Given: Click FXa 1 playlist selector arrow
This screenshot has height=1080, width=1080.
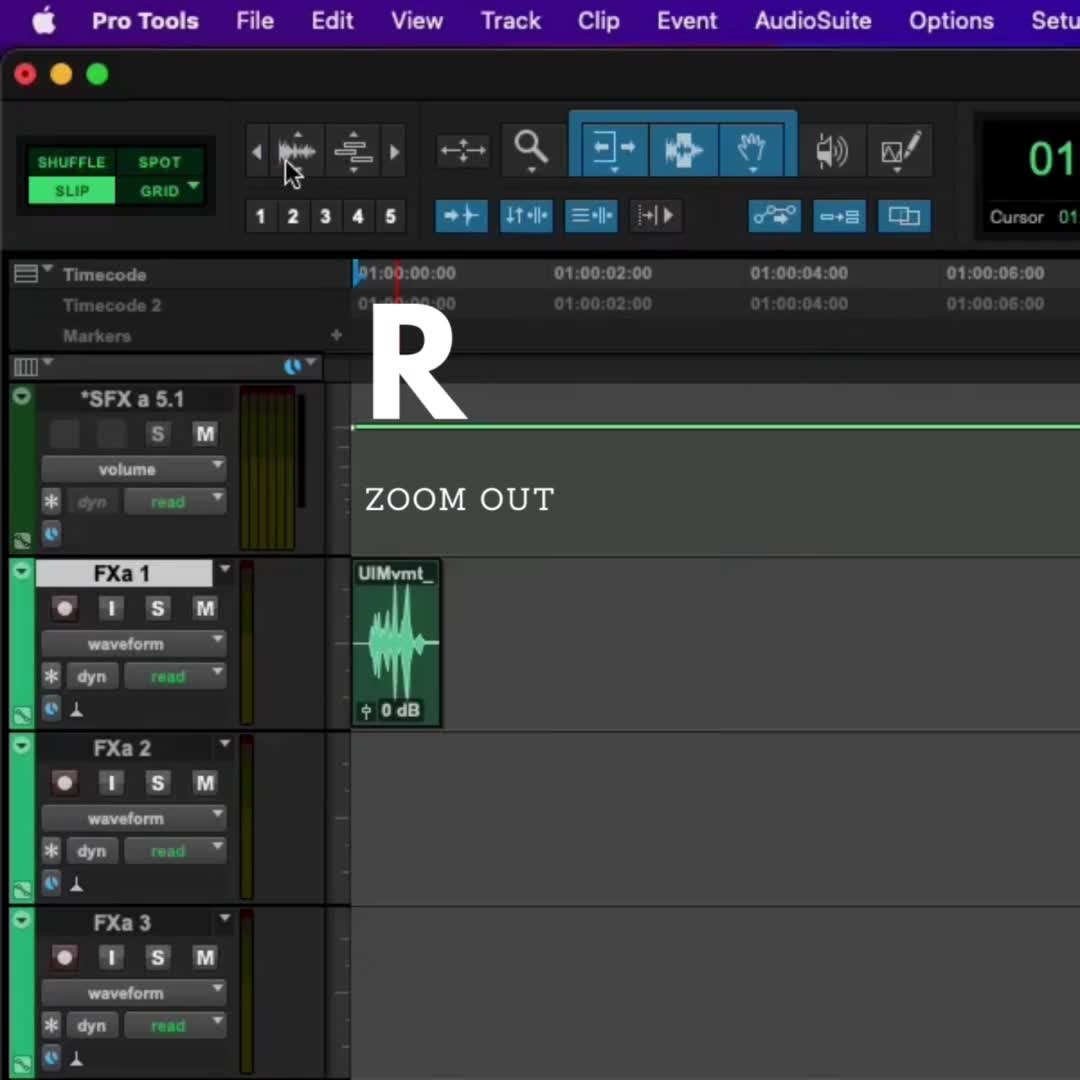Looking at the screenshot, I should (225, 569).
